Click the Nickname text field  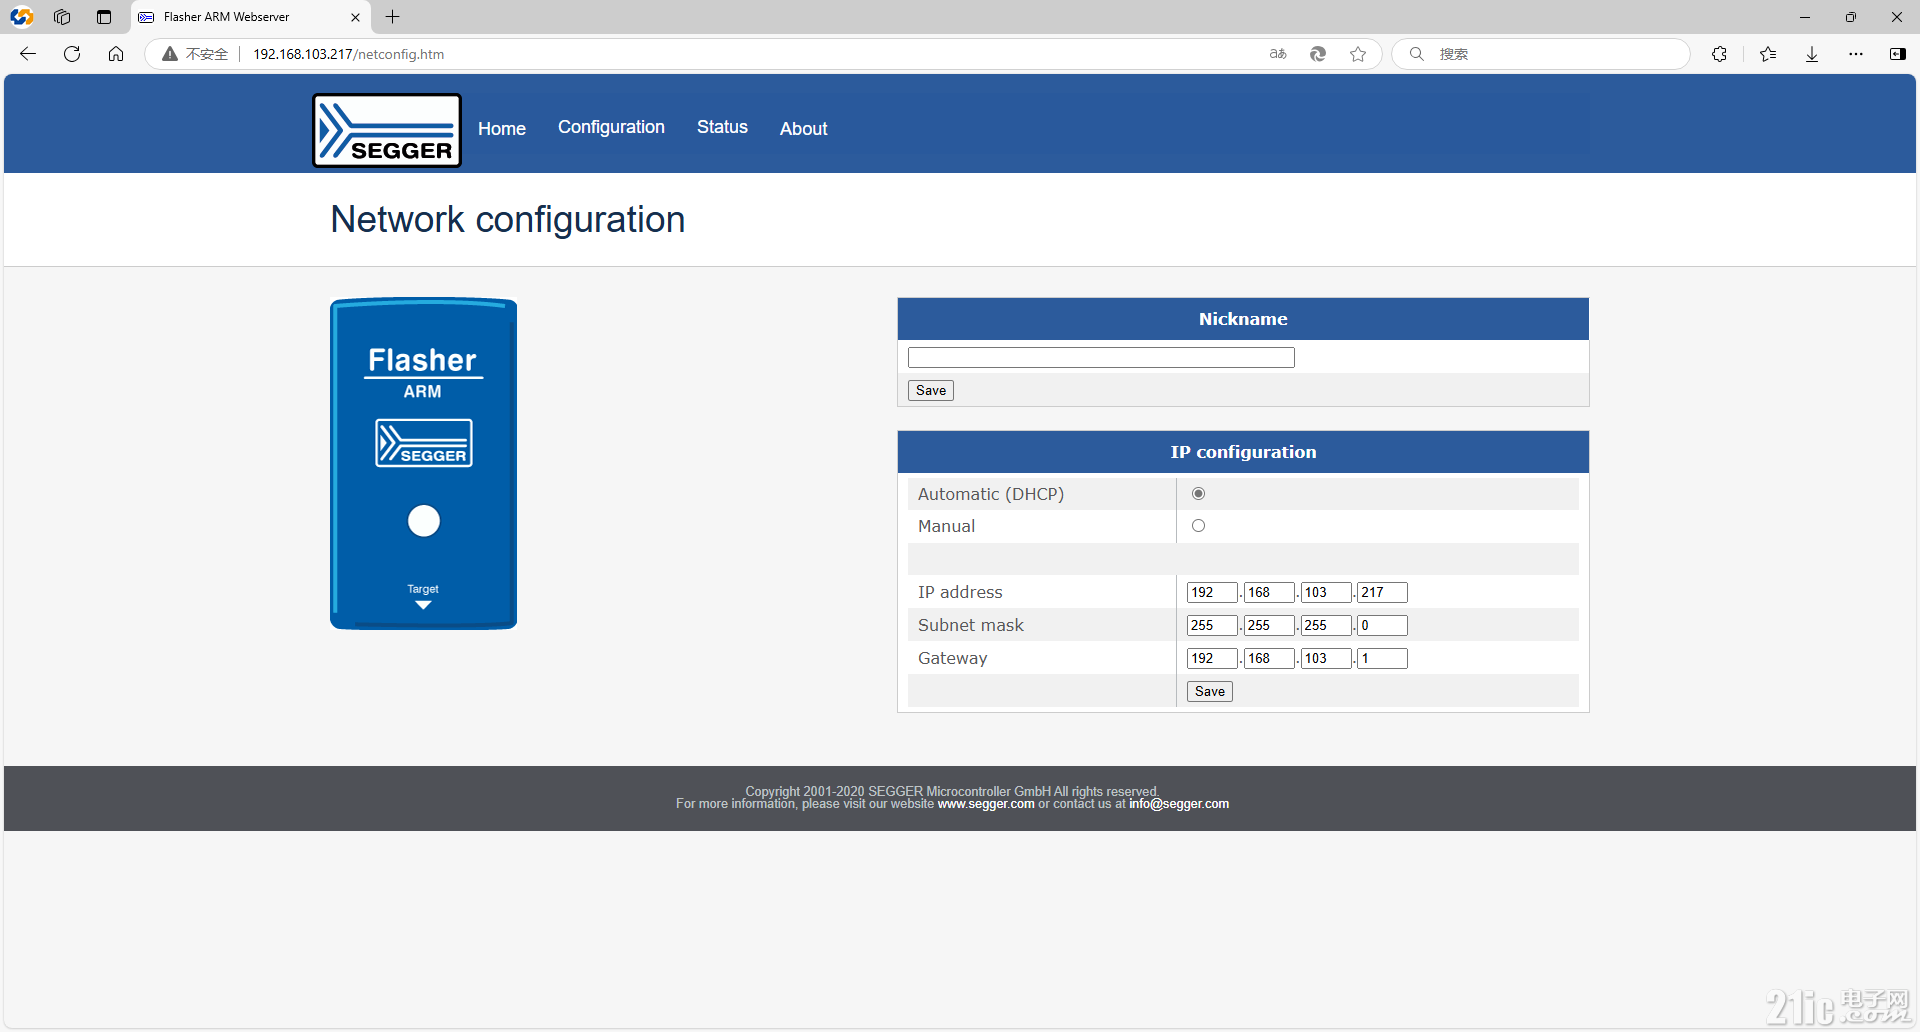(x=1101, y=358)
